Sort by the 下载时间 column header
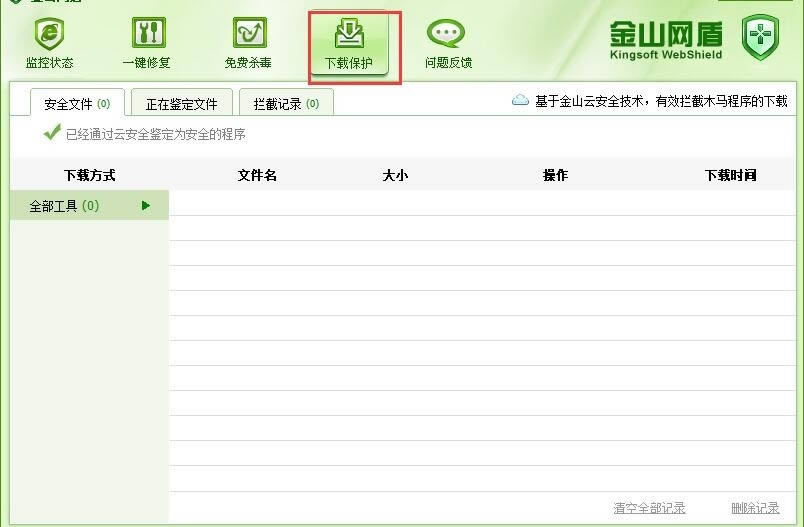 tap(730, 175)
